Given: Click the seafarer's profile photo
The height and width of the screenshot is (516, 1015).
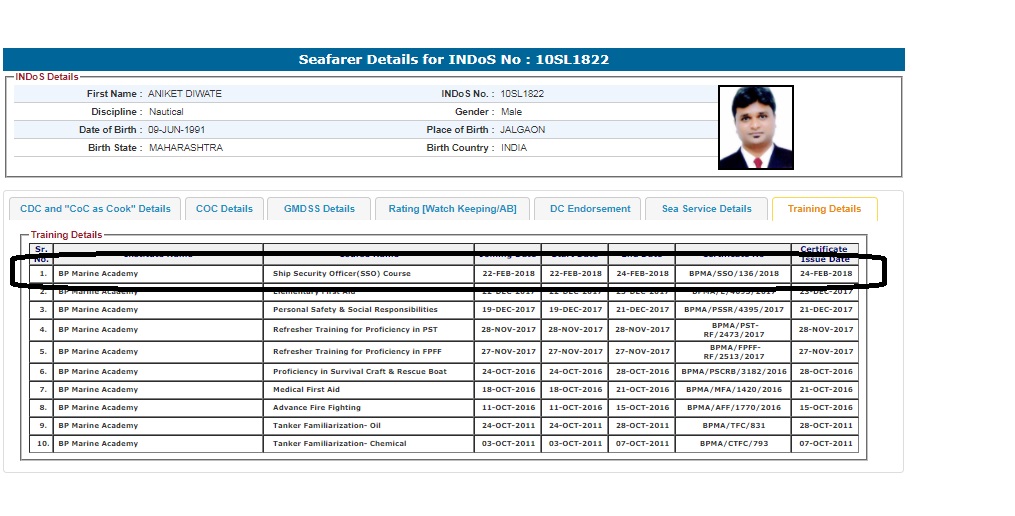Looking at the screenshot, I should 756,127.
